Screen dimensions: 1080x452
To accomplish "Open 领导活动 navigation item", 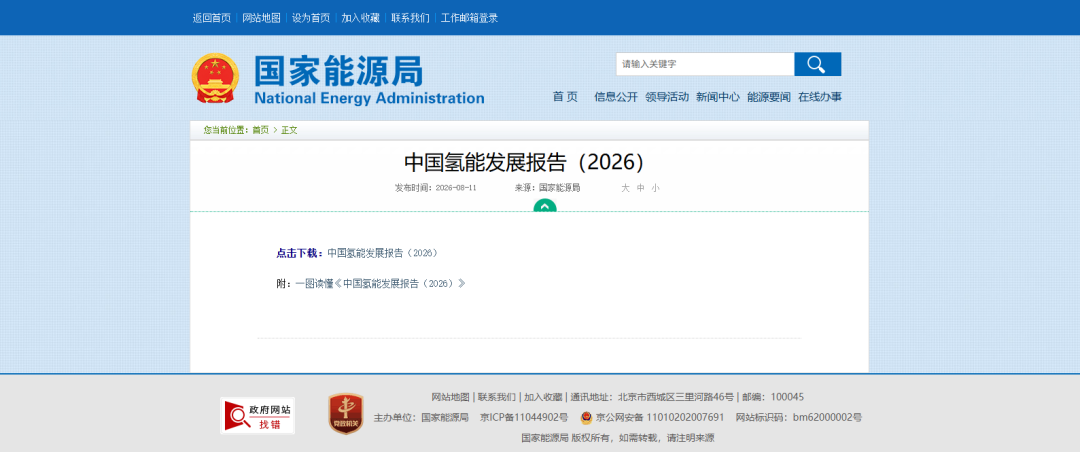I will 667,97.
